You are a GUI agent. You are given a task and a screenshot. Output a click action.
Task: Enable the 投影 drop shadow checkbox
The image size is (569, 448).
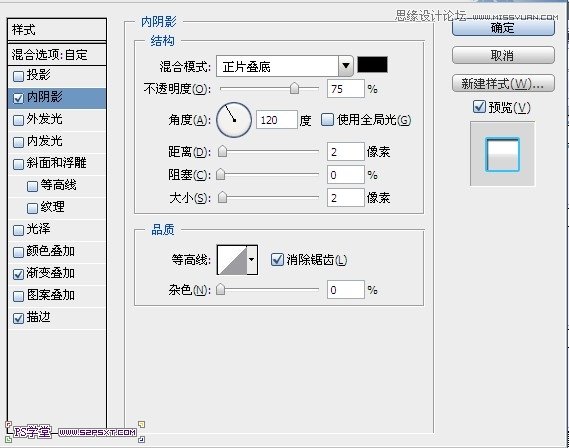[x=18, y=76]
